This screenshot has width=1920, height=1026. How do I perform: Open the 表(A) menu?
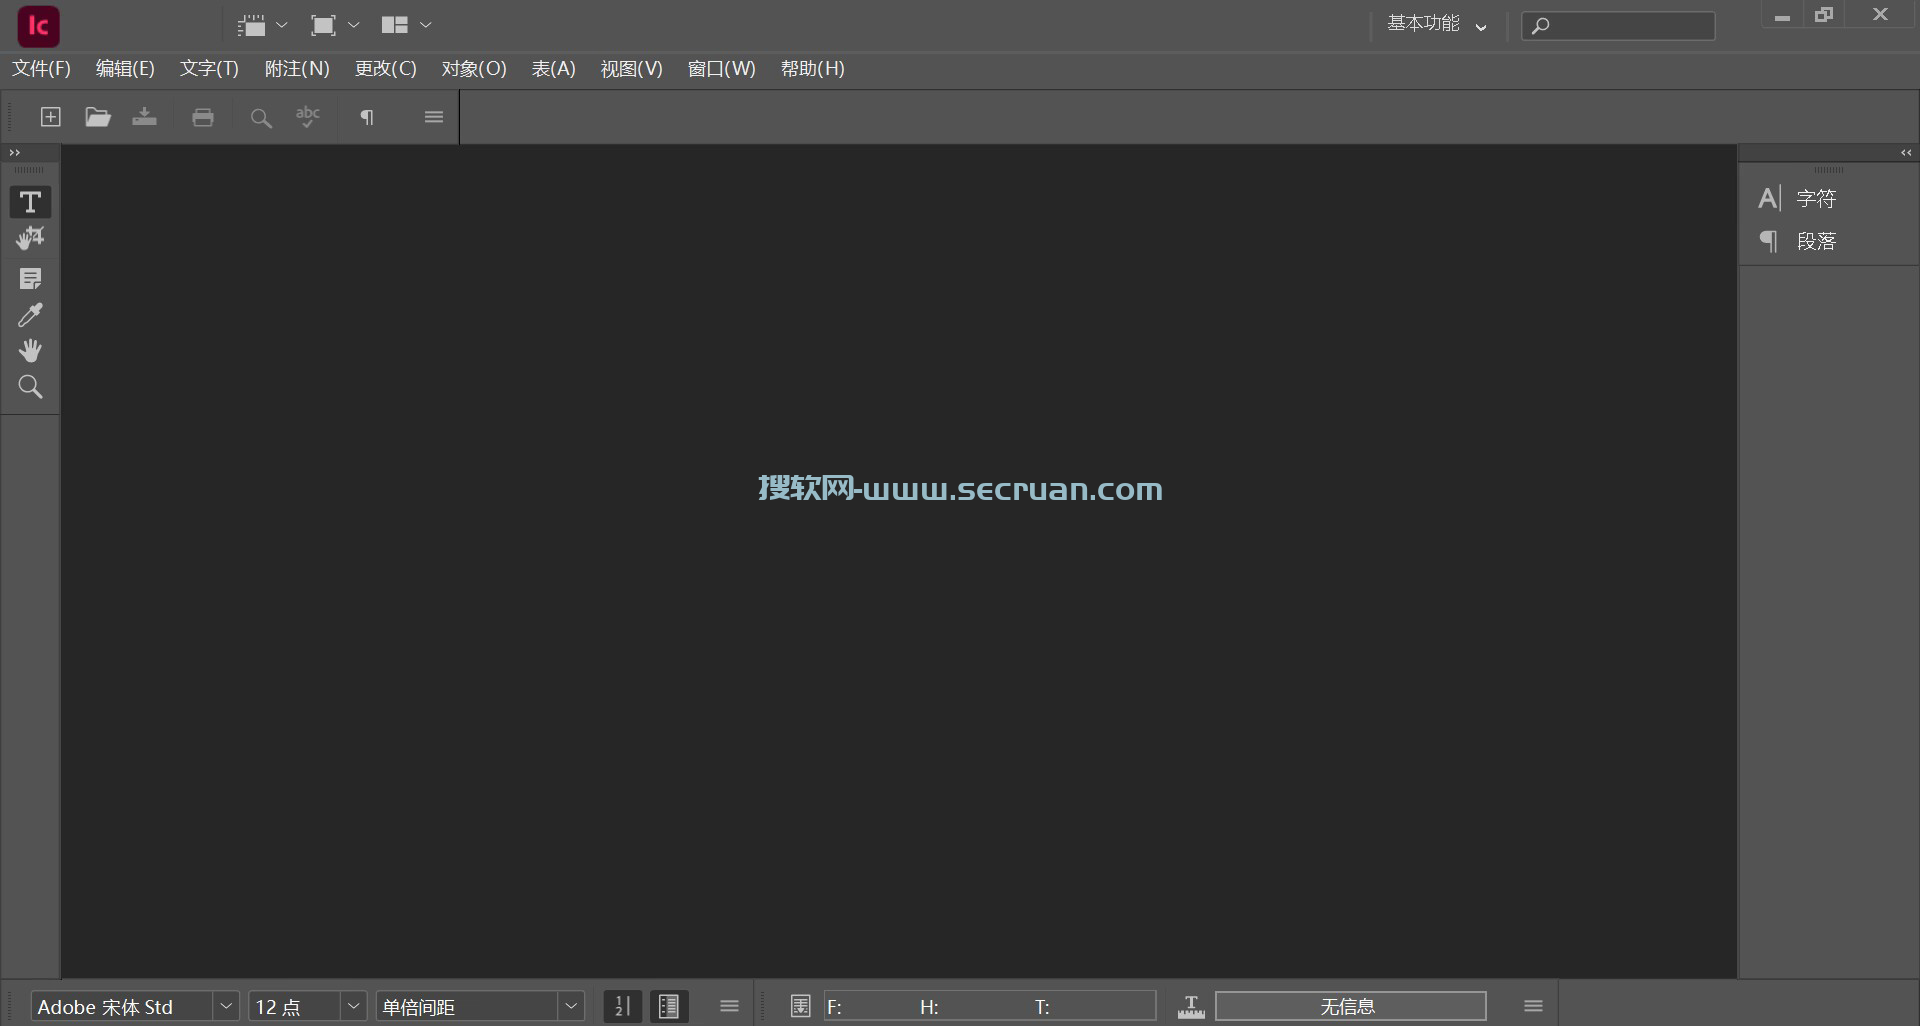click(x=553, y=69)
